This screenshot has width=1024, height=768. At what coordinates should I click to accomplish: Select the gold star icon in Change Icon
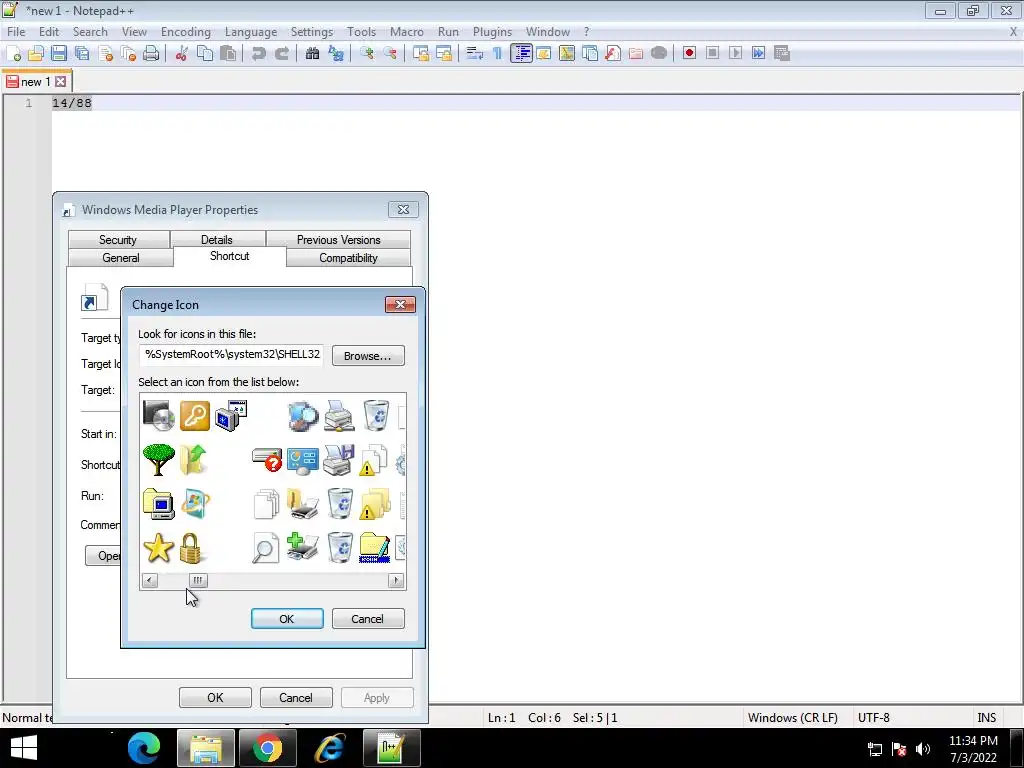(158, 547)
